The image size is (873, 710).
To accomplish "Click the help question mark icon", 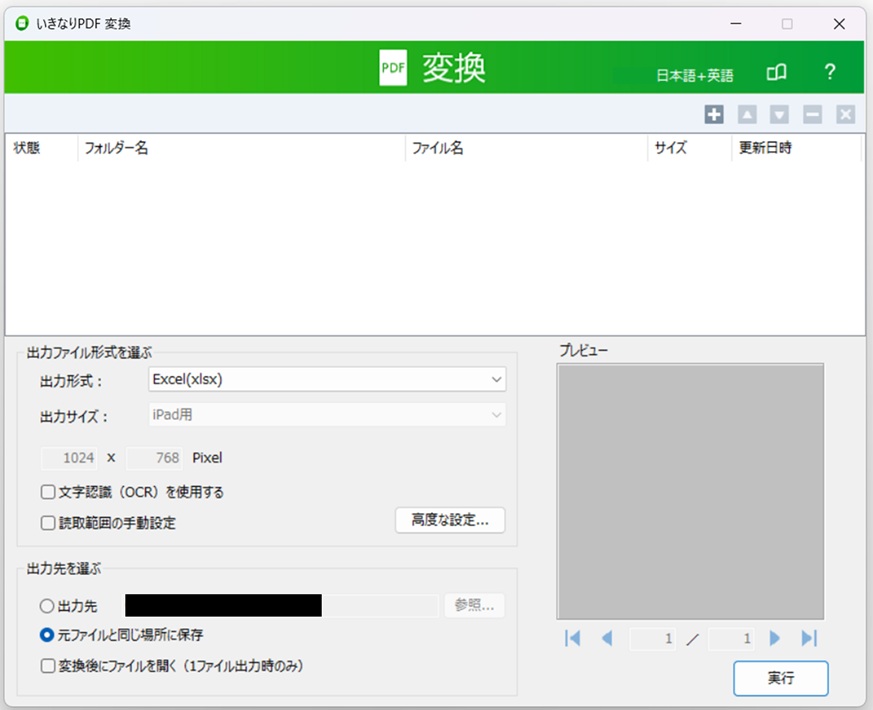I will (x=829, y=73).
